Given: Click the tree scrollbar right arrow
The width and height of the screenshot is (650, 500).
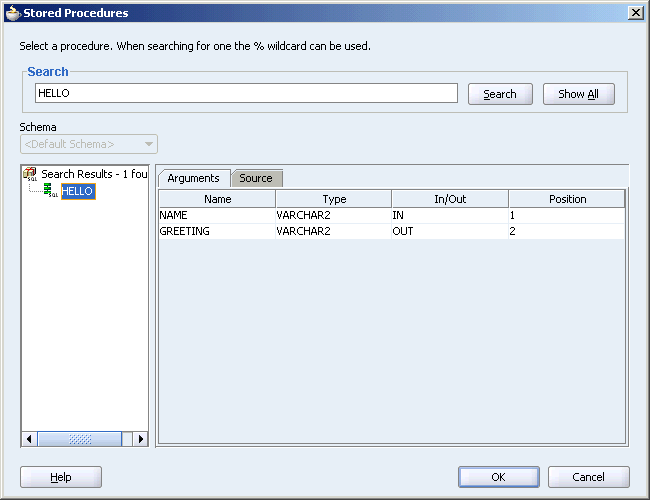Looking at the screenshot, I should [141, 439].
